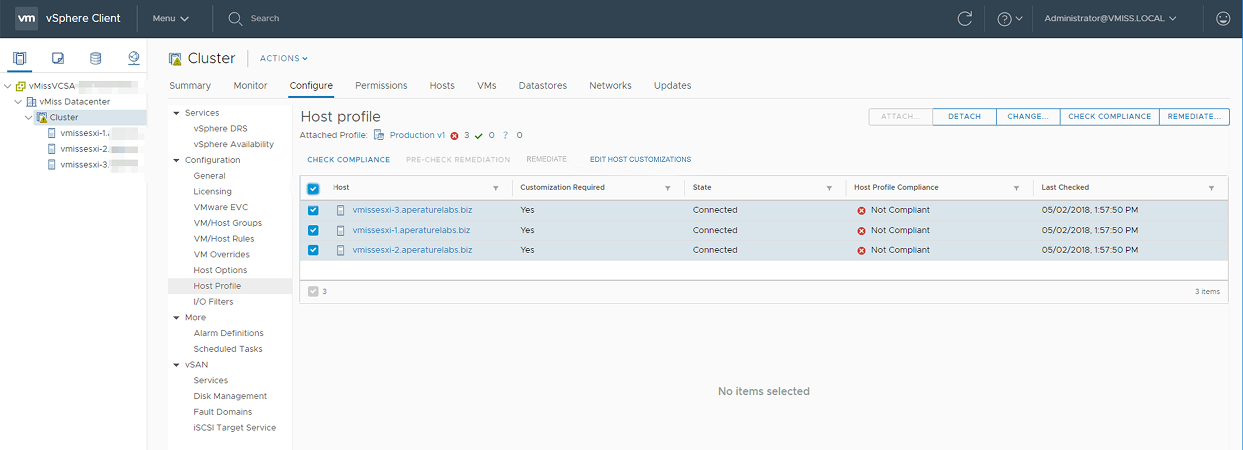Open the Networking inventory view
The image size is (1243, 450).
(133, 58)
